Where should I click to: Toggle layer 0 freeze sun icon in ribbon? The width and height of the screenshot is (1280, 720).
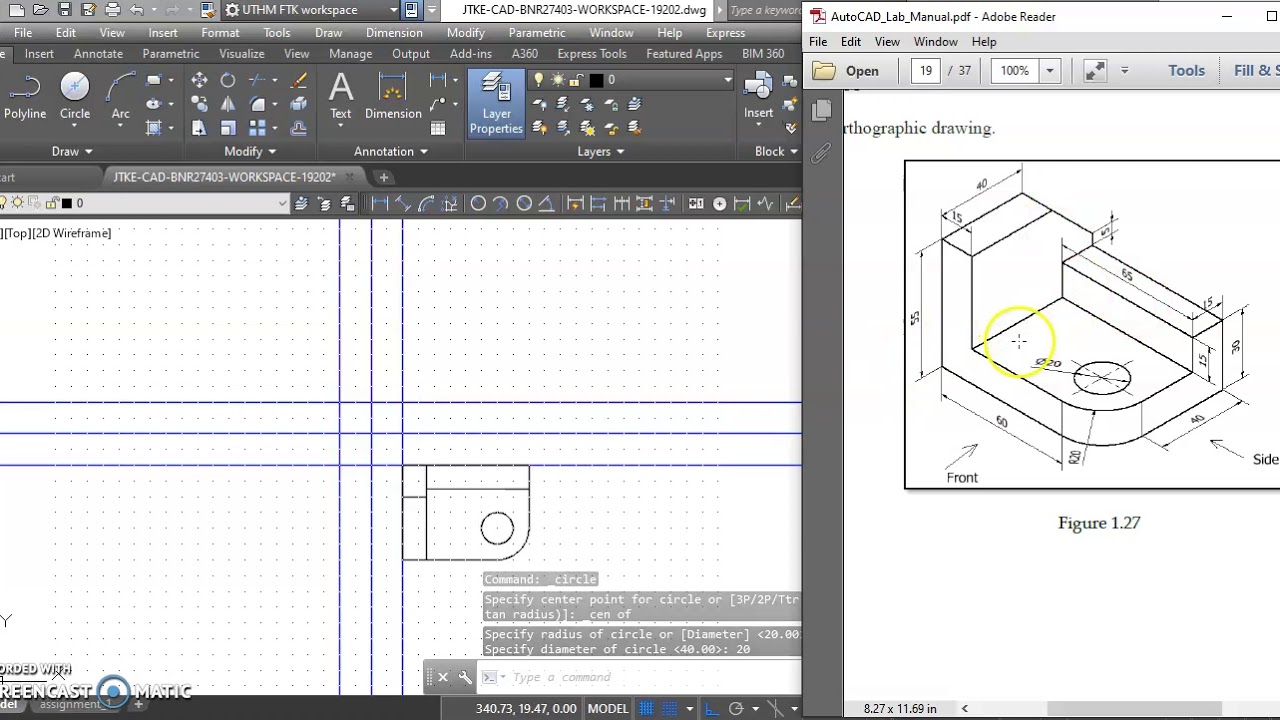[558, 80]
